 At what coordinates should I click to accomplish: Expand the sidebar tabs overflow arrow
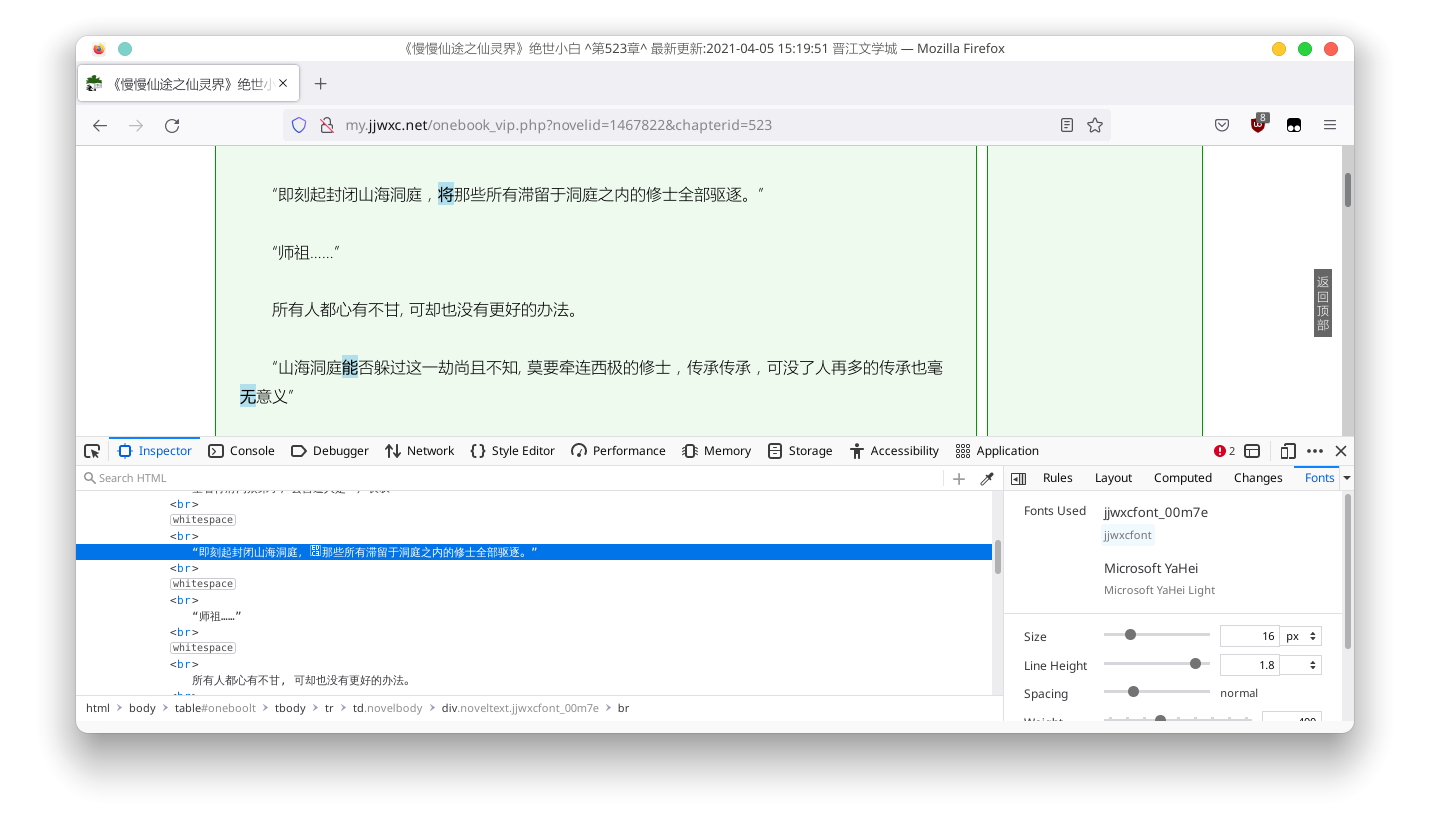pos(1346,479)
